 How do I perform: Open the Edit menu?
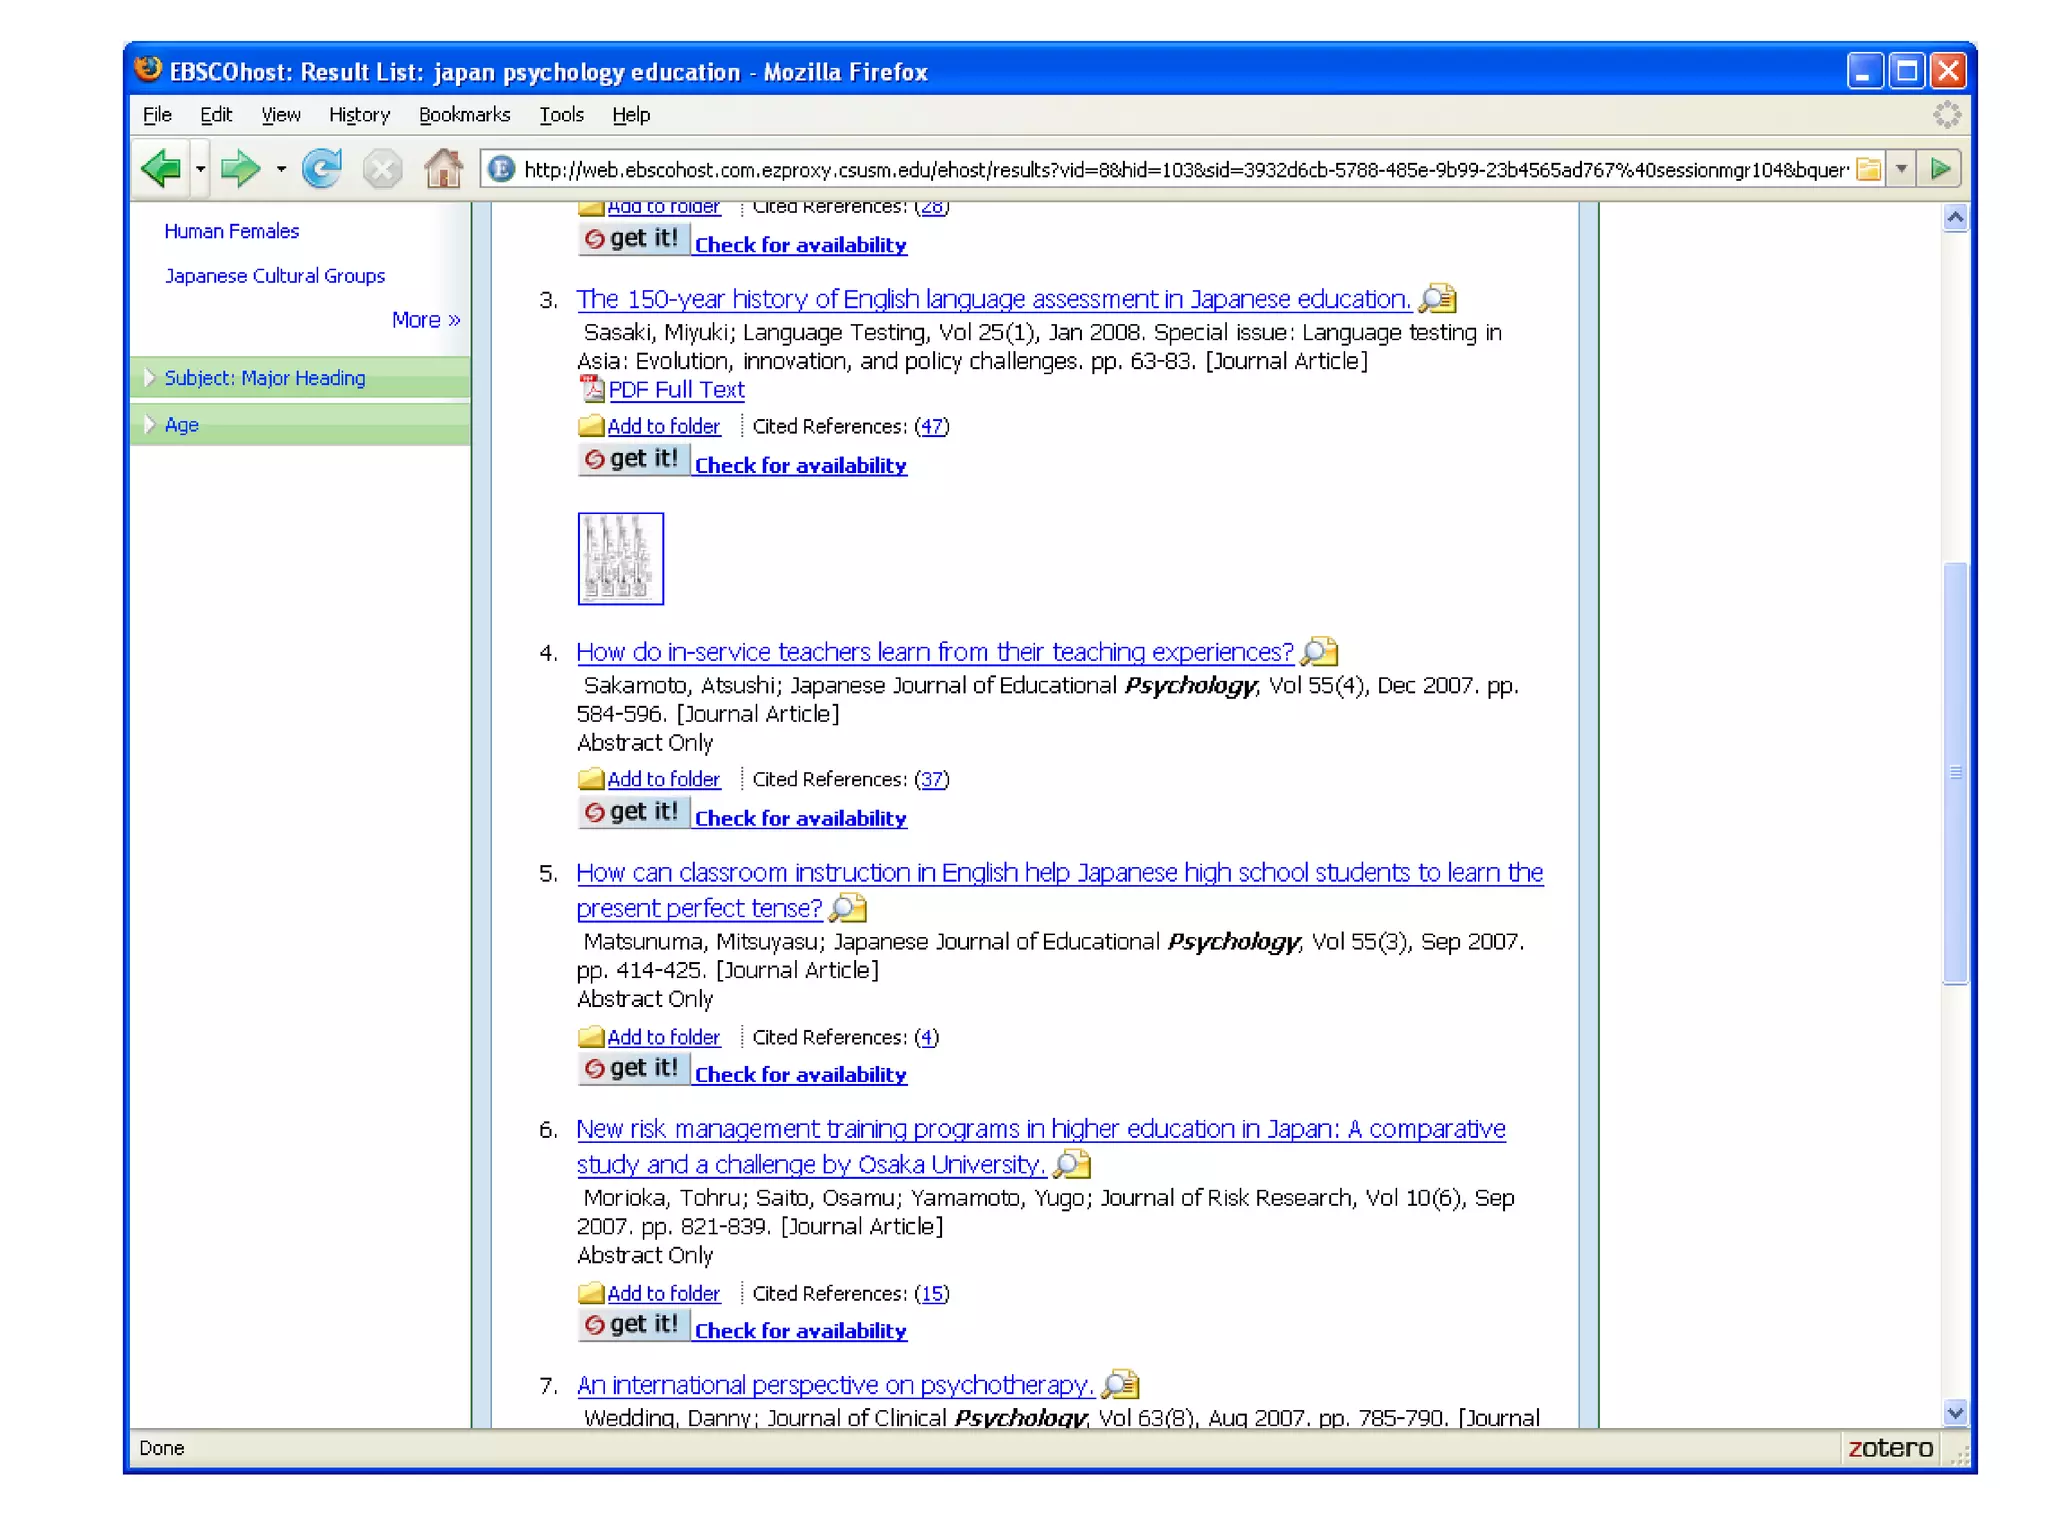click(216, 115)
